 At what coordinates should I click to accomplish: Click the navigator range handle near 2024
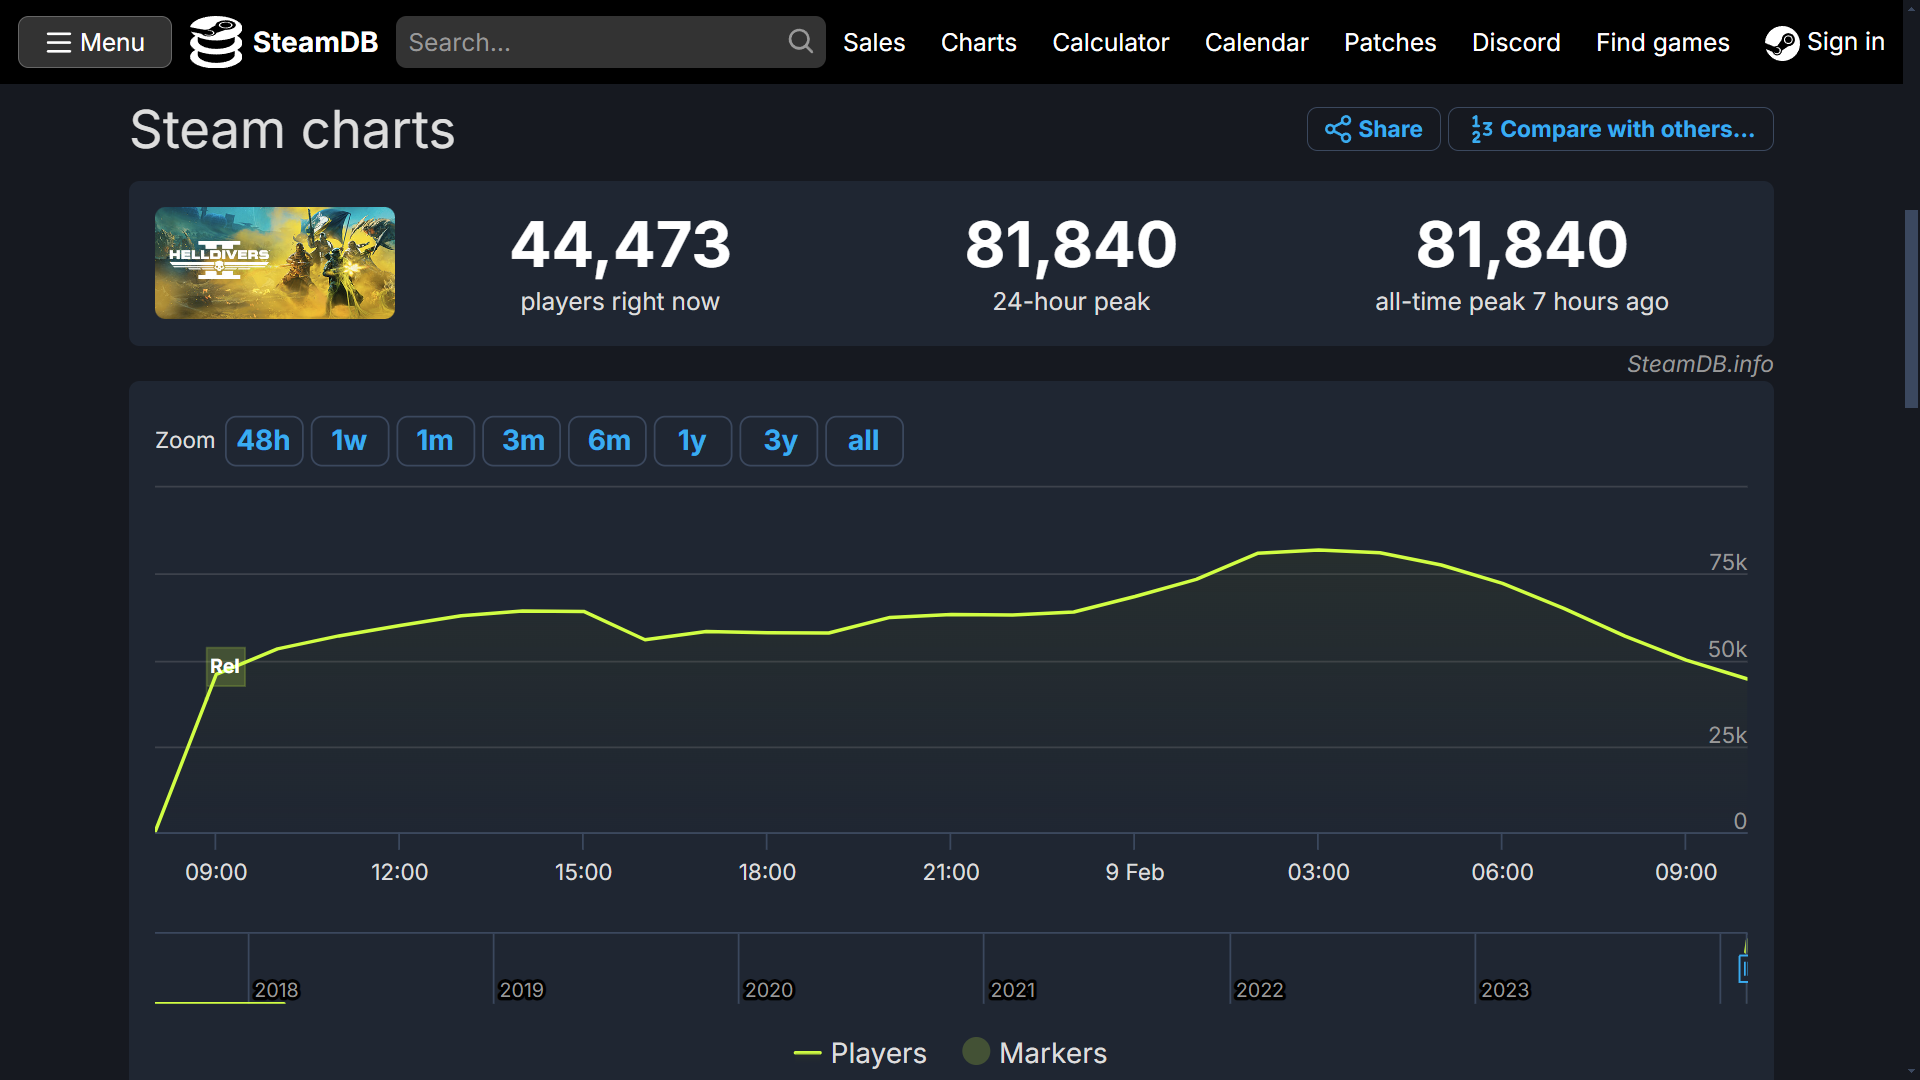1744,968
